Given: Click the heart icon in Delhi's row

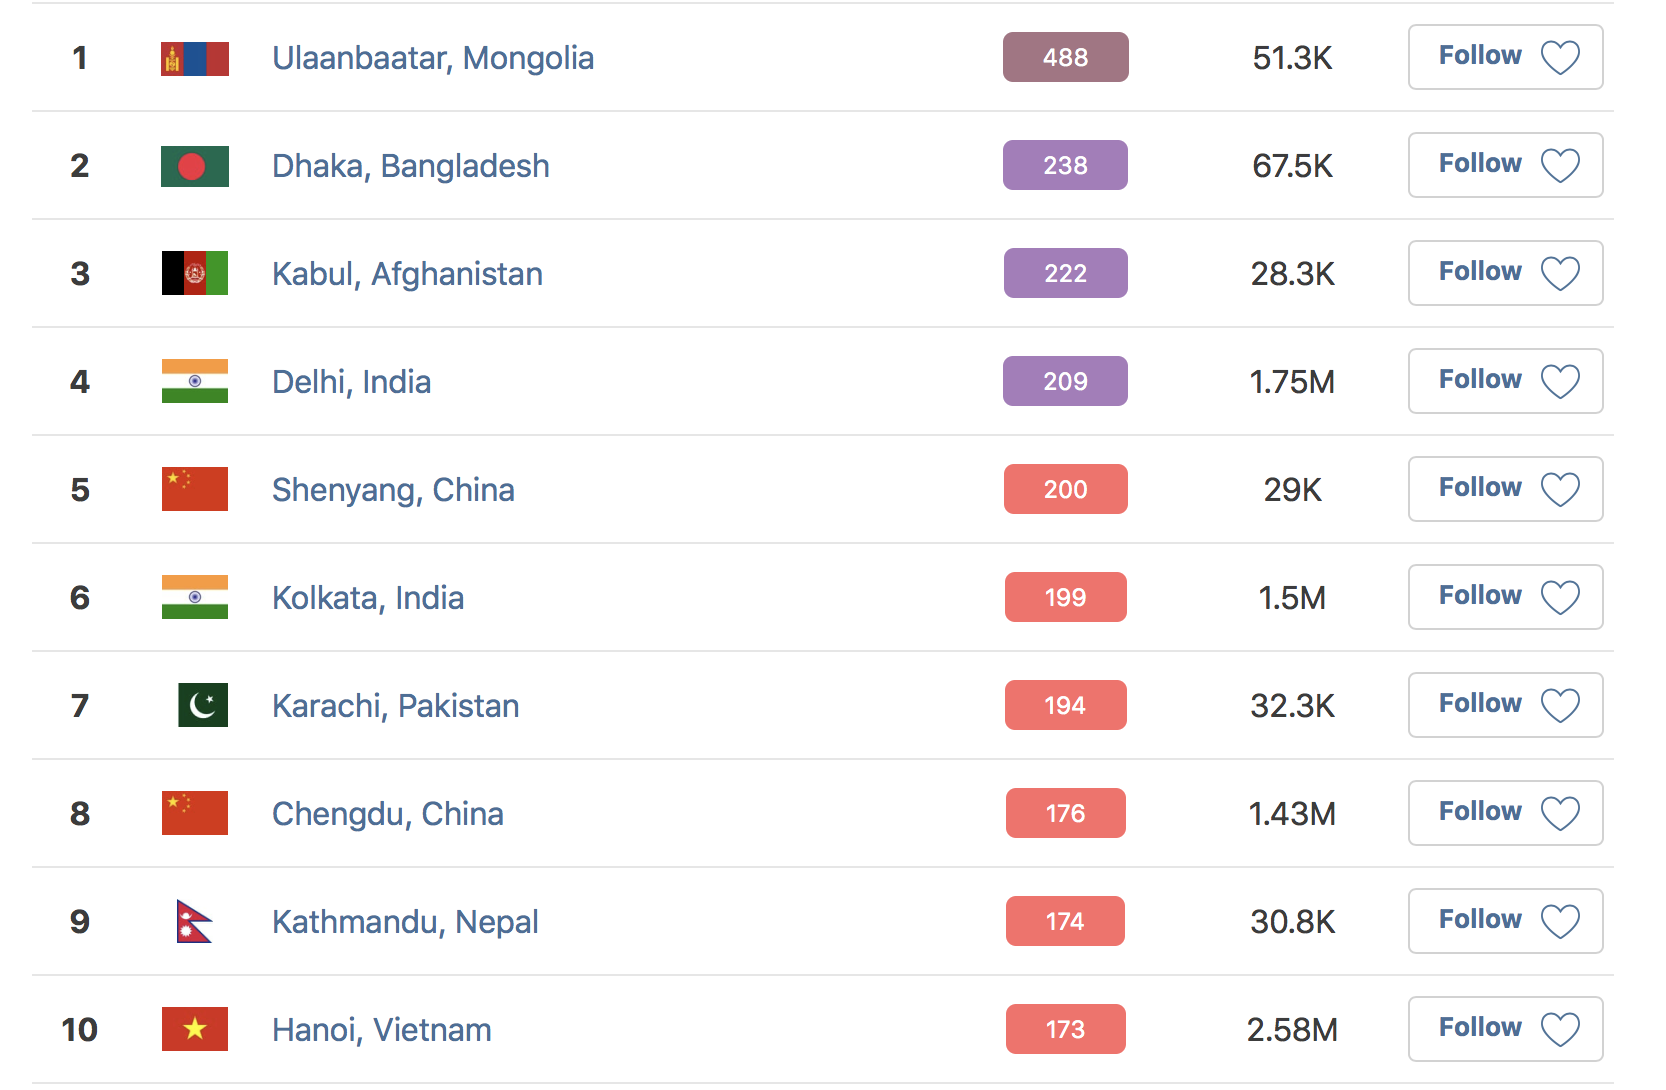Looking at the screenshot, I should (x=1560, y=381).
